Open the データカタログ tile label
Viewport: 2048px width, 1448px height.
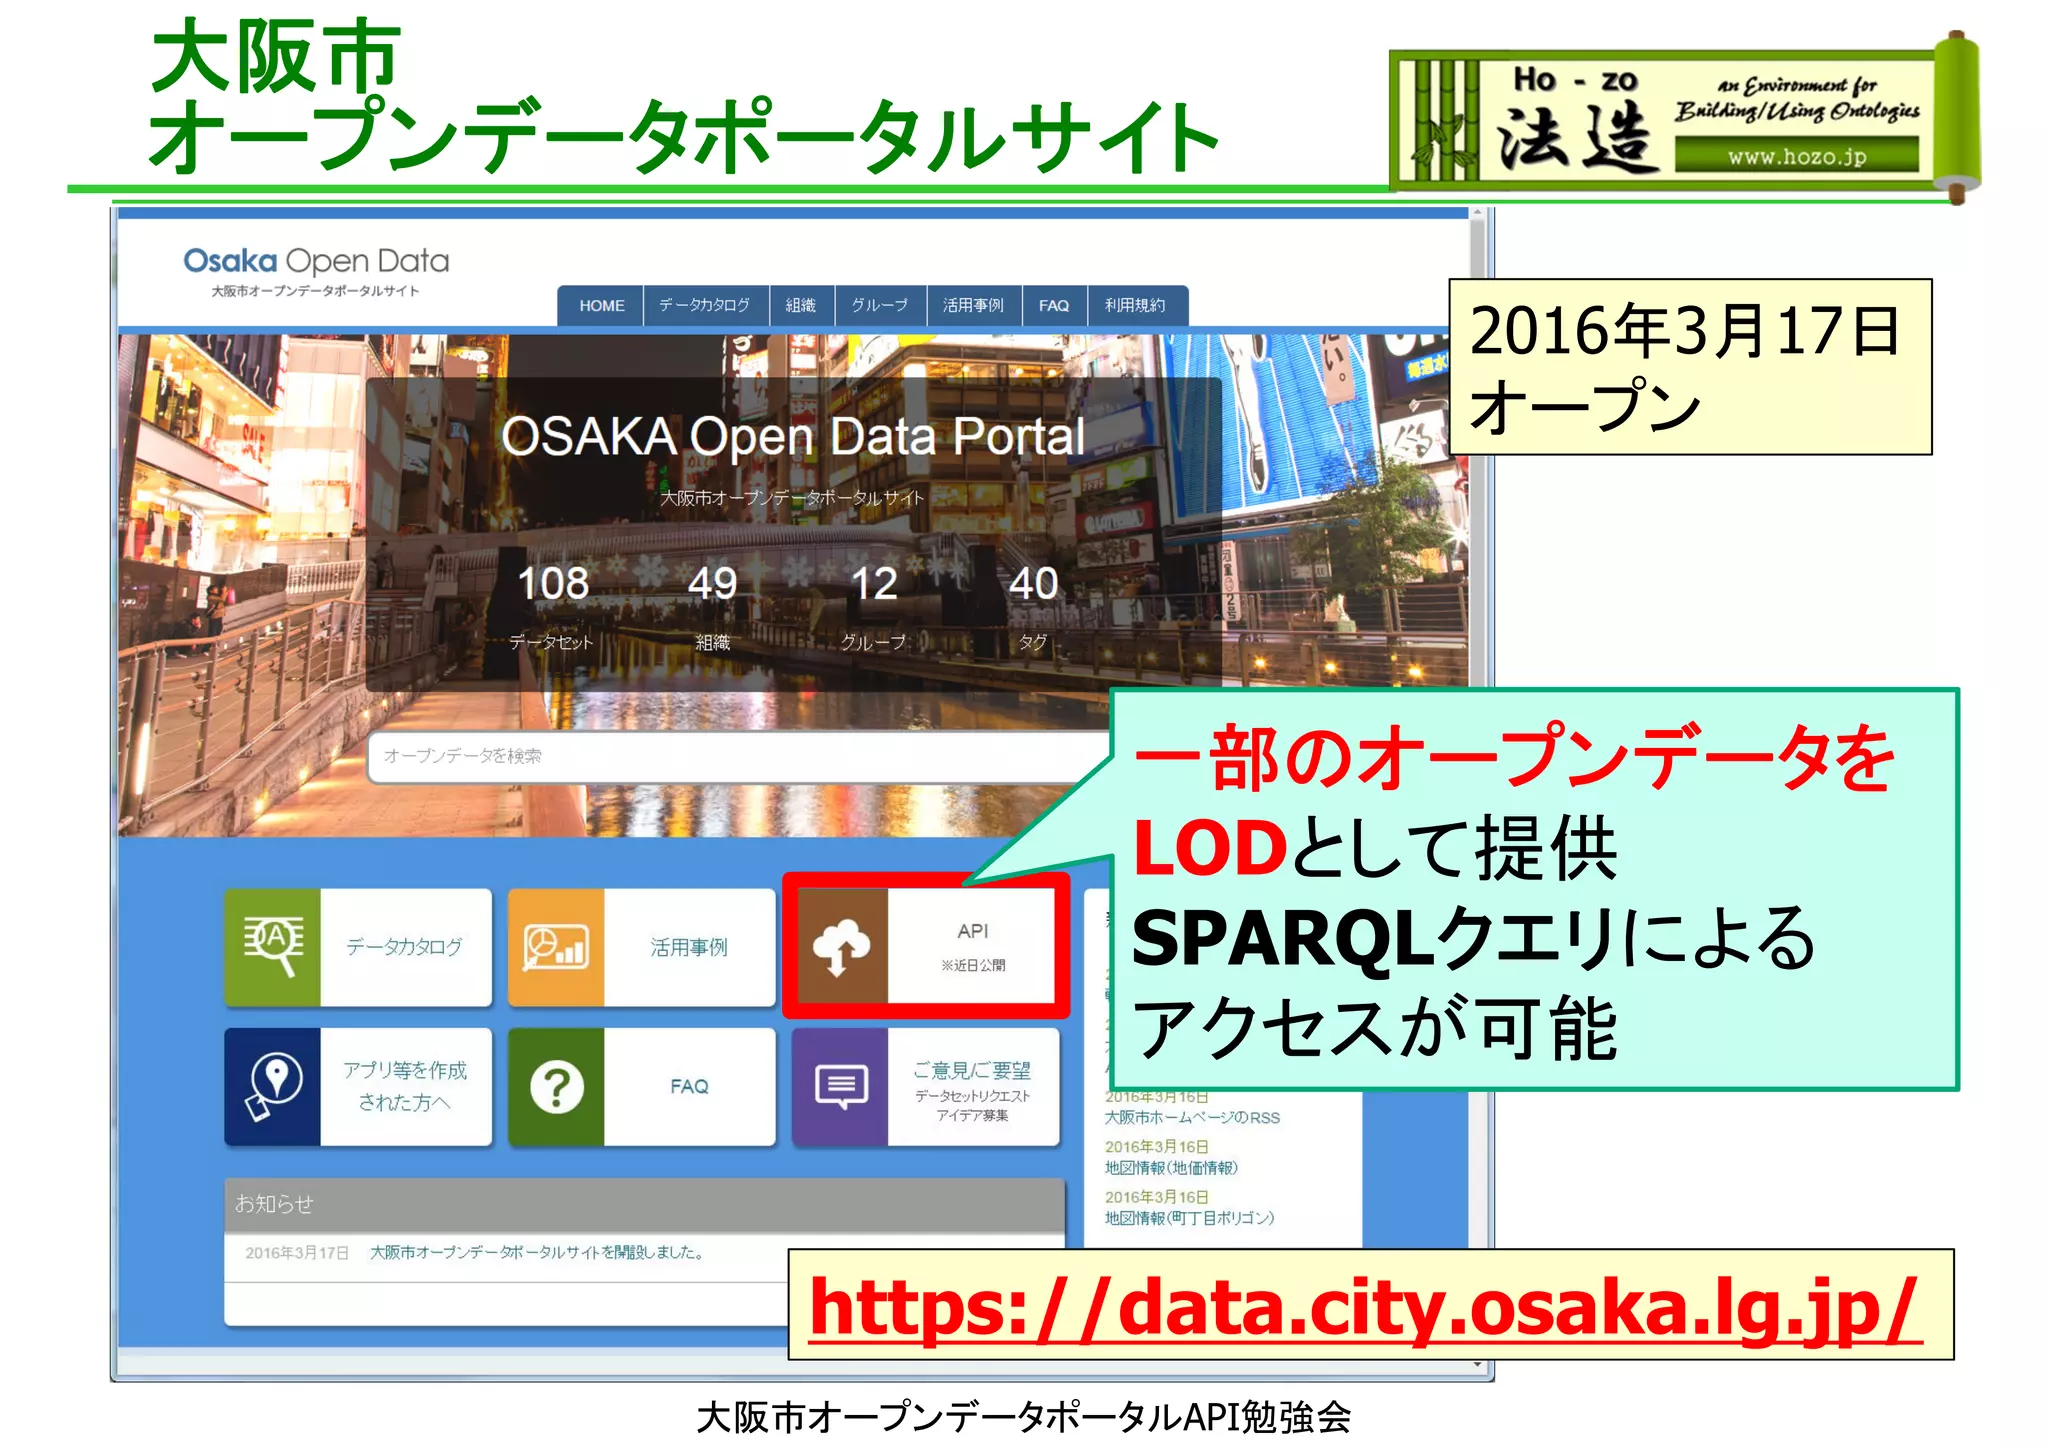coord(405,947)
